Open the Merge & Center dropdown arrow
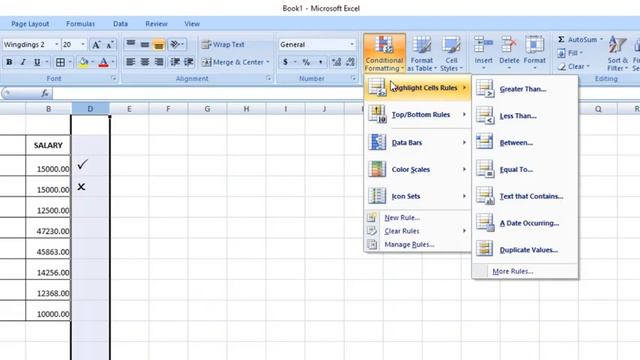The height and width of the screenshot is (360, 640). click(268, 62)
